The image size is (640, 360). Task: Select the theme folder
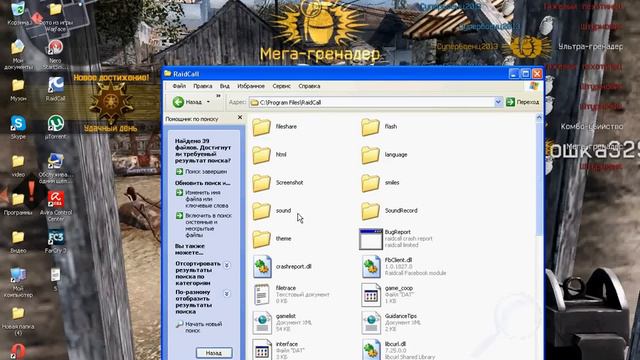point(272,239)
